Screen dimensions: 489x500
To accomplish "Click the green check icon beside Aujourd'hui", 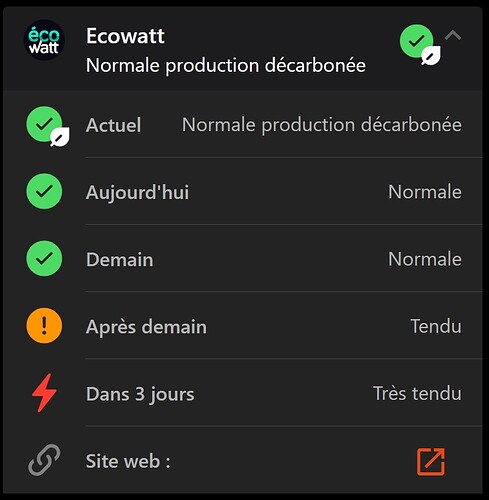I will [44, 191].
